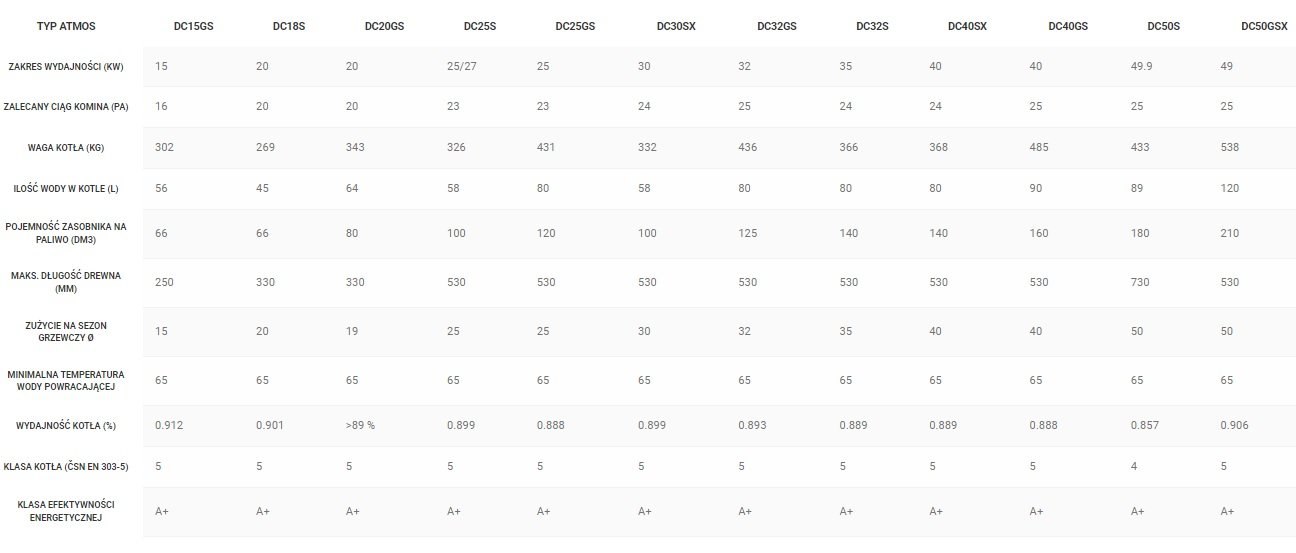Select the 25/27 power range cell

point(463,66)
